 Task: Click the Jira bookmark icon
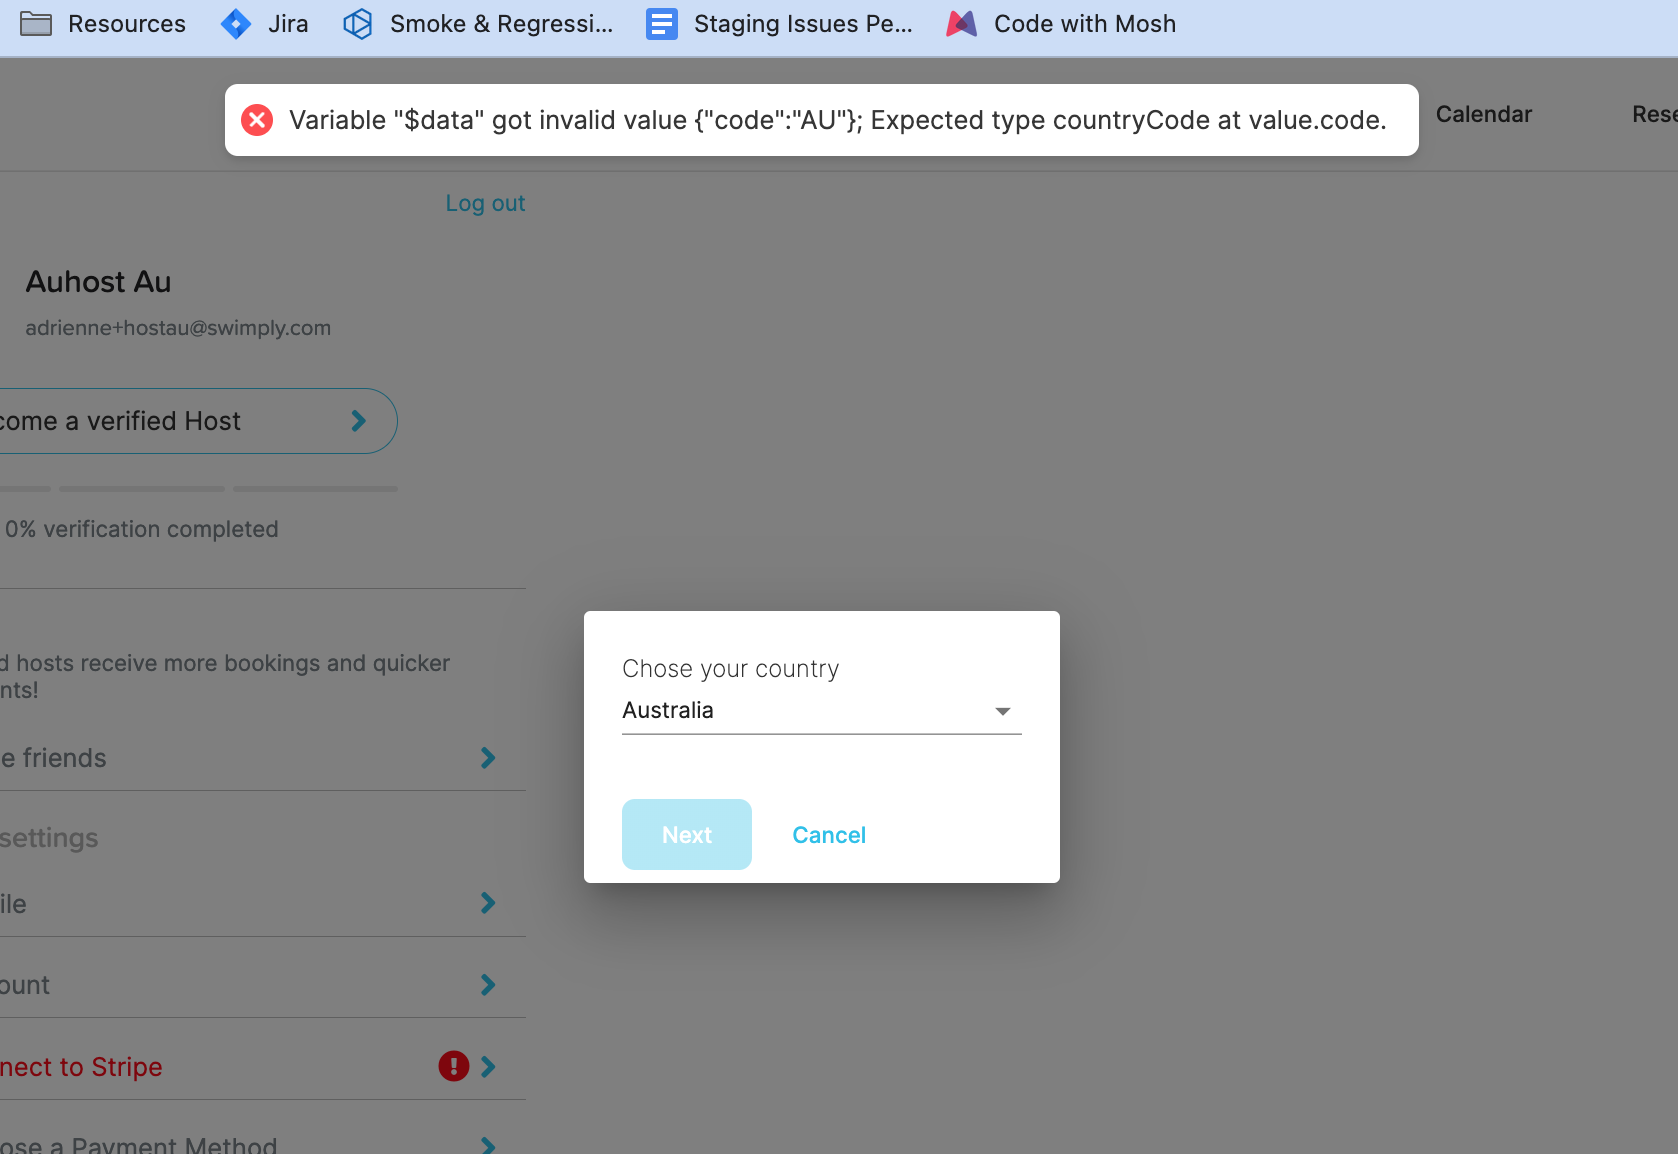click(x=236, y=24)
